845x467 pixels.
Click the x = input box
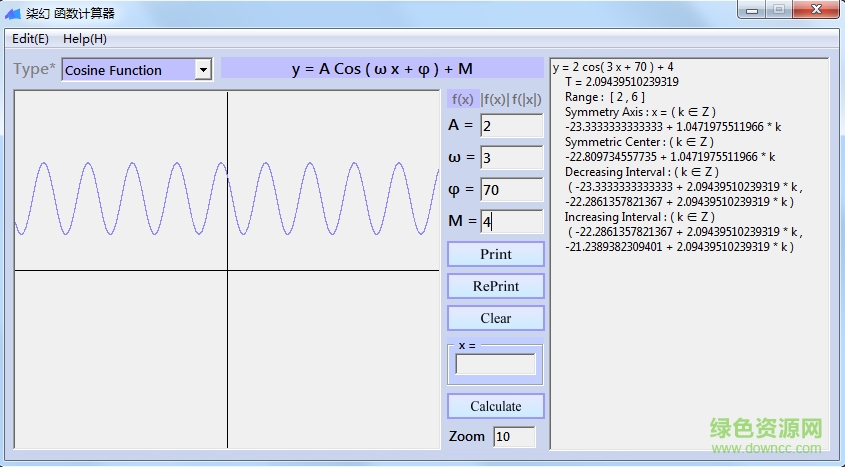point(495,365)
